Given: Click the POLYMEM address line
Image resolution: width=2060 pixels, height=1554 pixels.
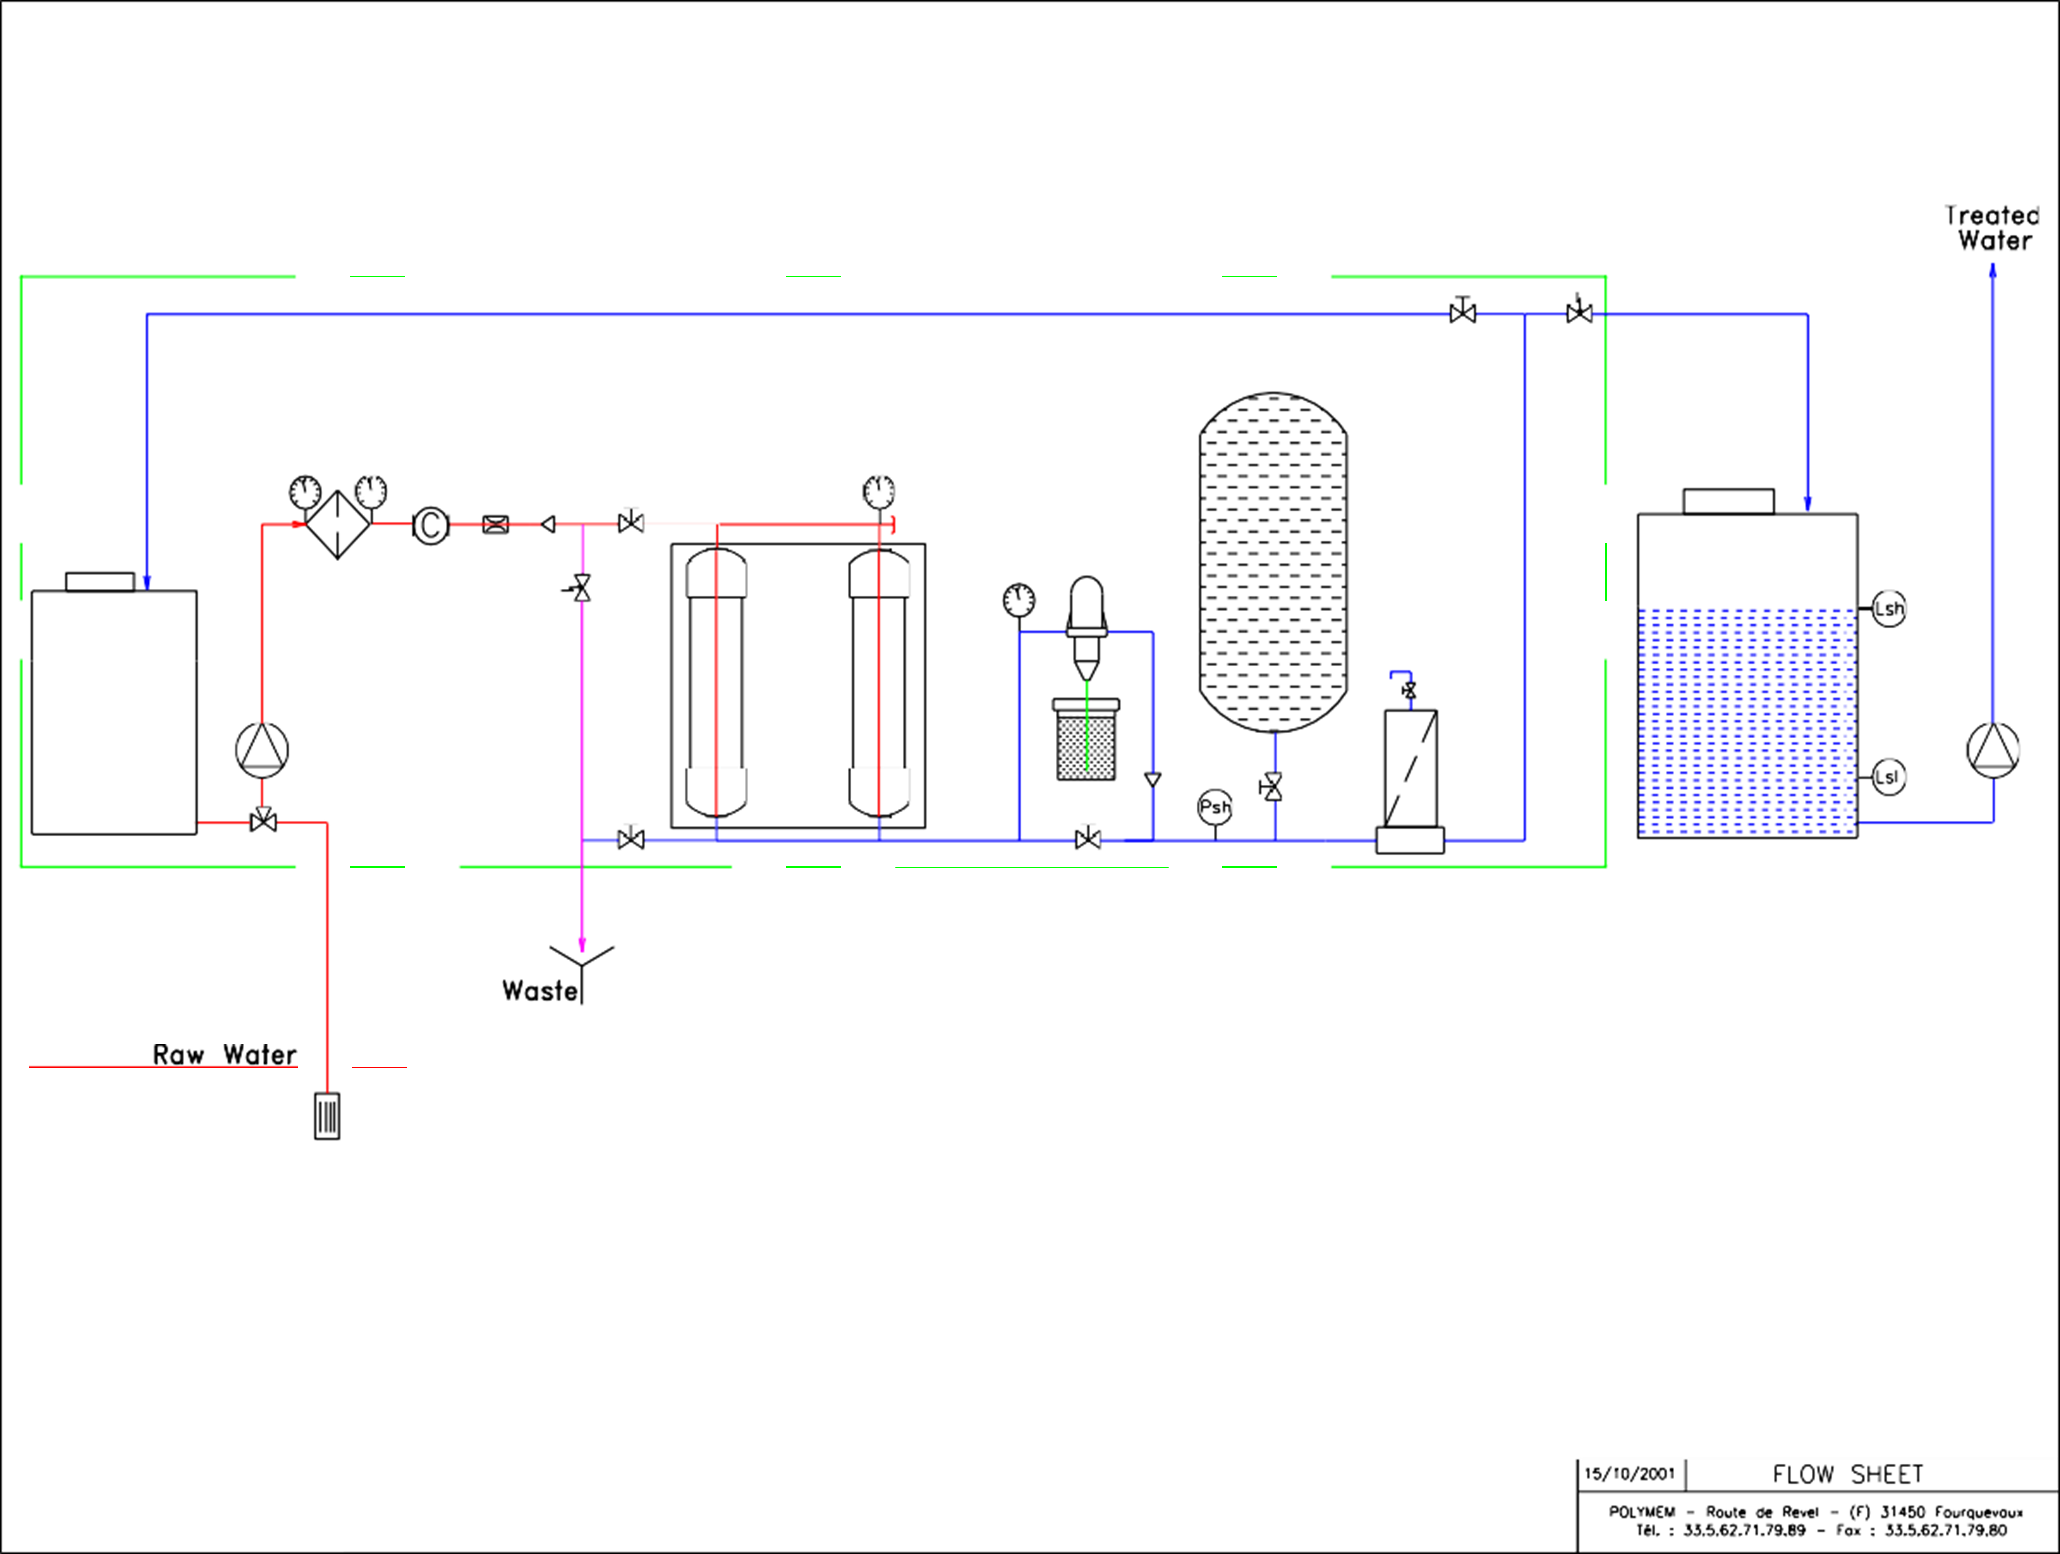Looking at the screenshot, I should (1816, 1512).
